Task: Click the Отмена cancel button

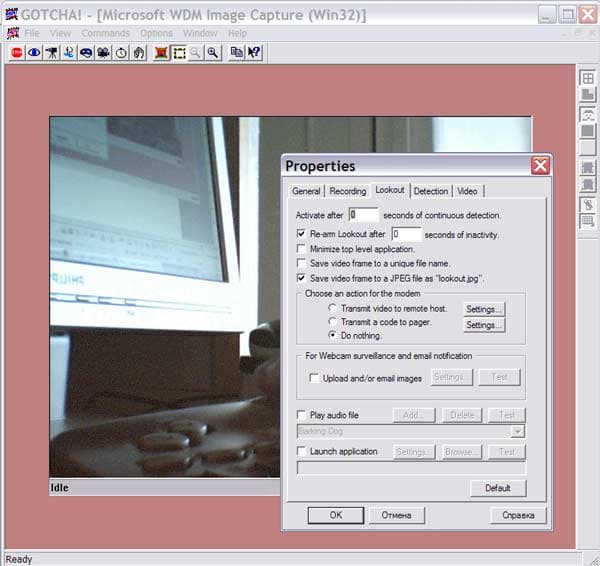Action: [396, 515]
